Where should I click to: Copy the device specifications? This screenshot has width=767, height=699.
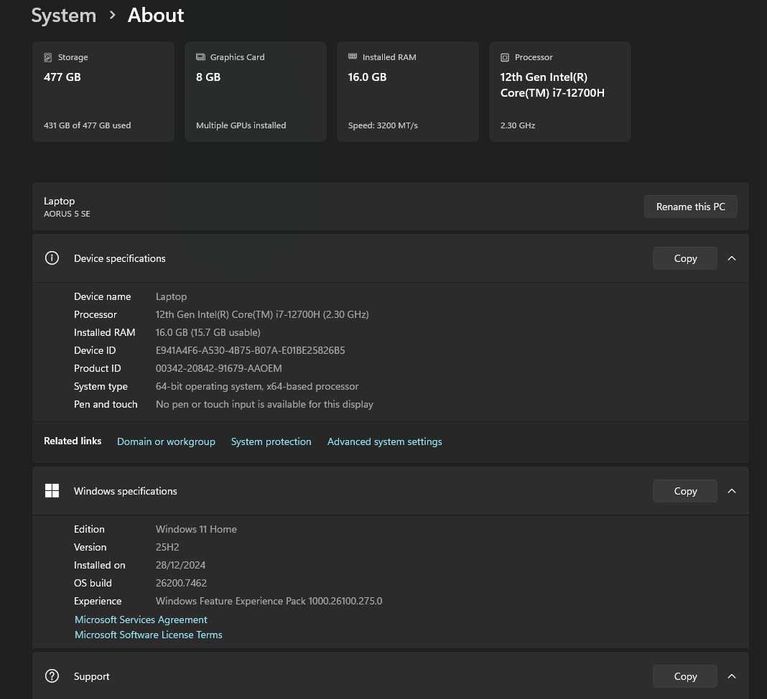tap(685, 258)
